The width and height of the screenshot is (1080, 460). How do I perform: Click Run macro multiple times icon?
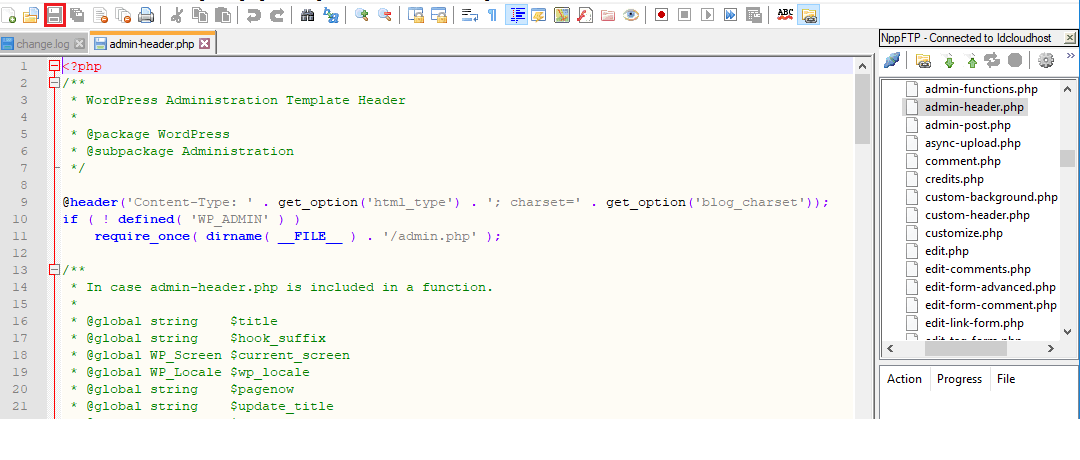coord(730,14)
